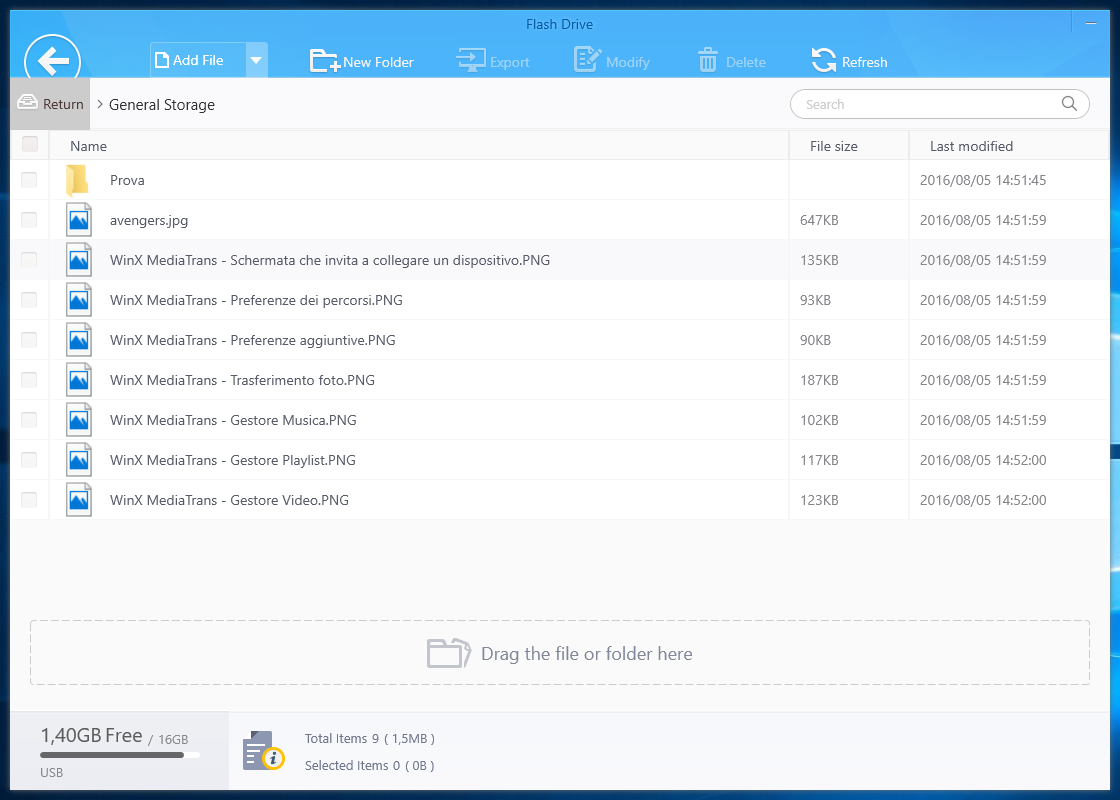Open the Add File dropdown arrow
The image size is (1120, 800).
click(257, 60)
